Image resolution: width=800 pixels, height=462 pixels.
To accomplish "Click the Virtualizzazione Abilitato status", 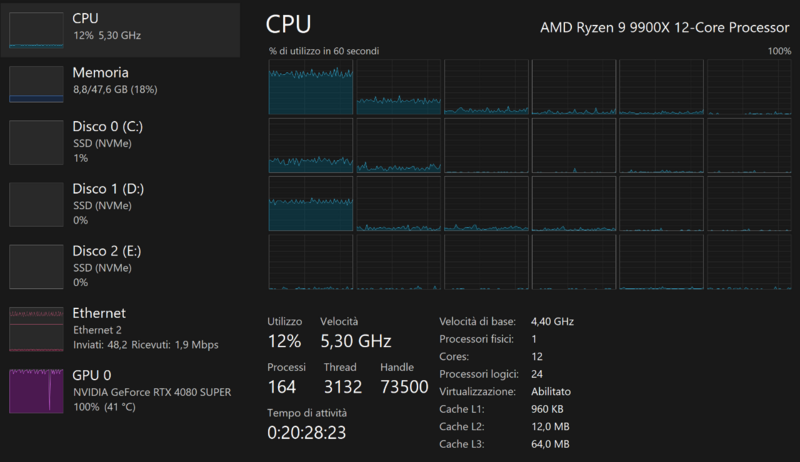I will [551, 391].
